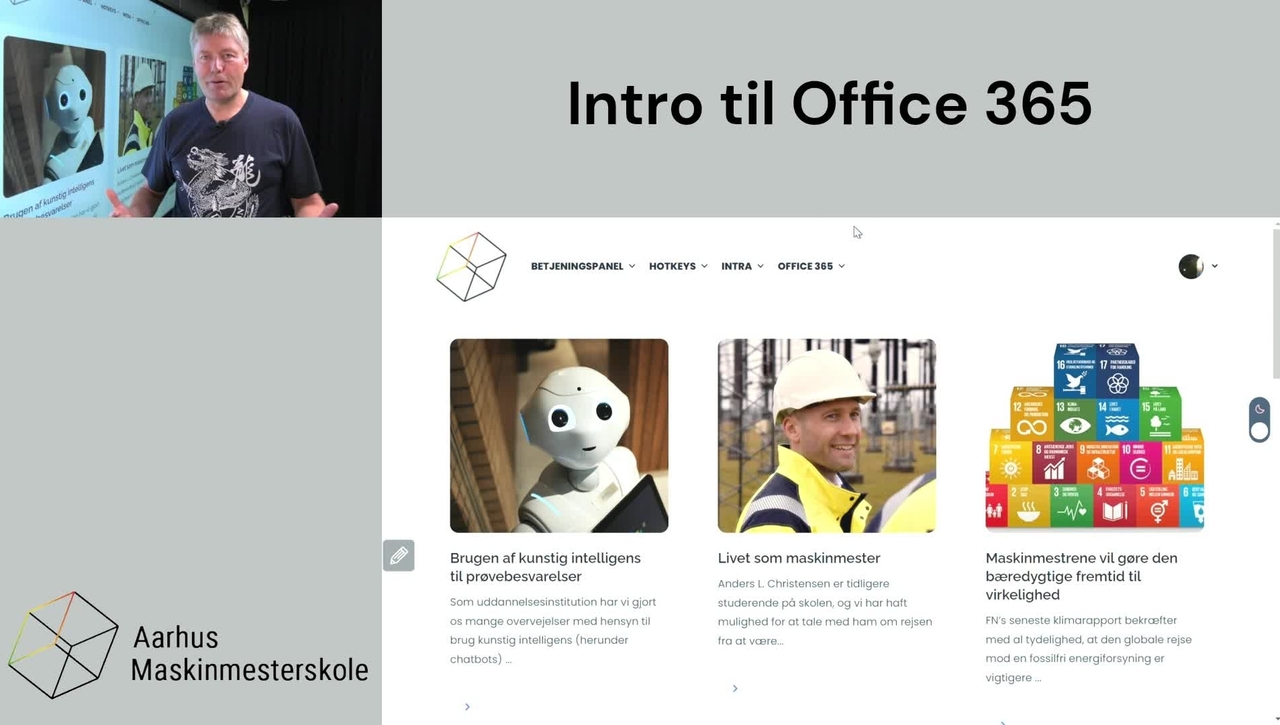Expand chevron beside OFFICE 365
The height and width of the screenshot is (725, 1280).
coord(841,266)
